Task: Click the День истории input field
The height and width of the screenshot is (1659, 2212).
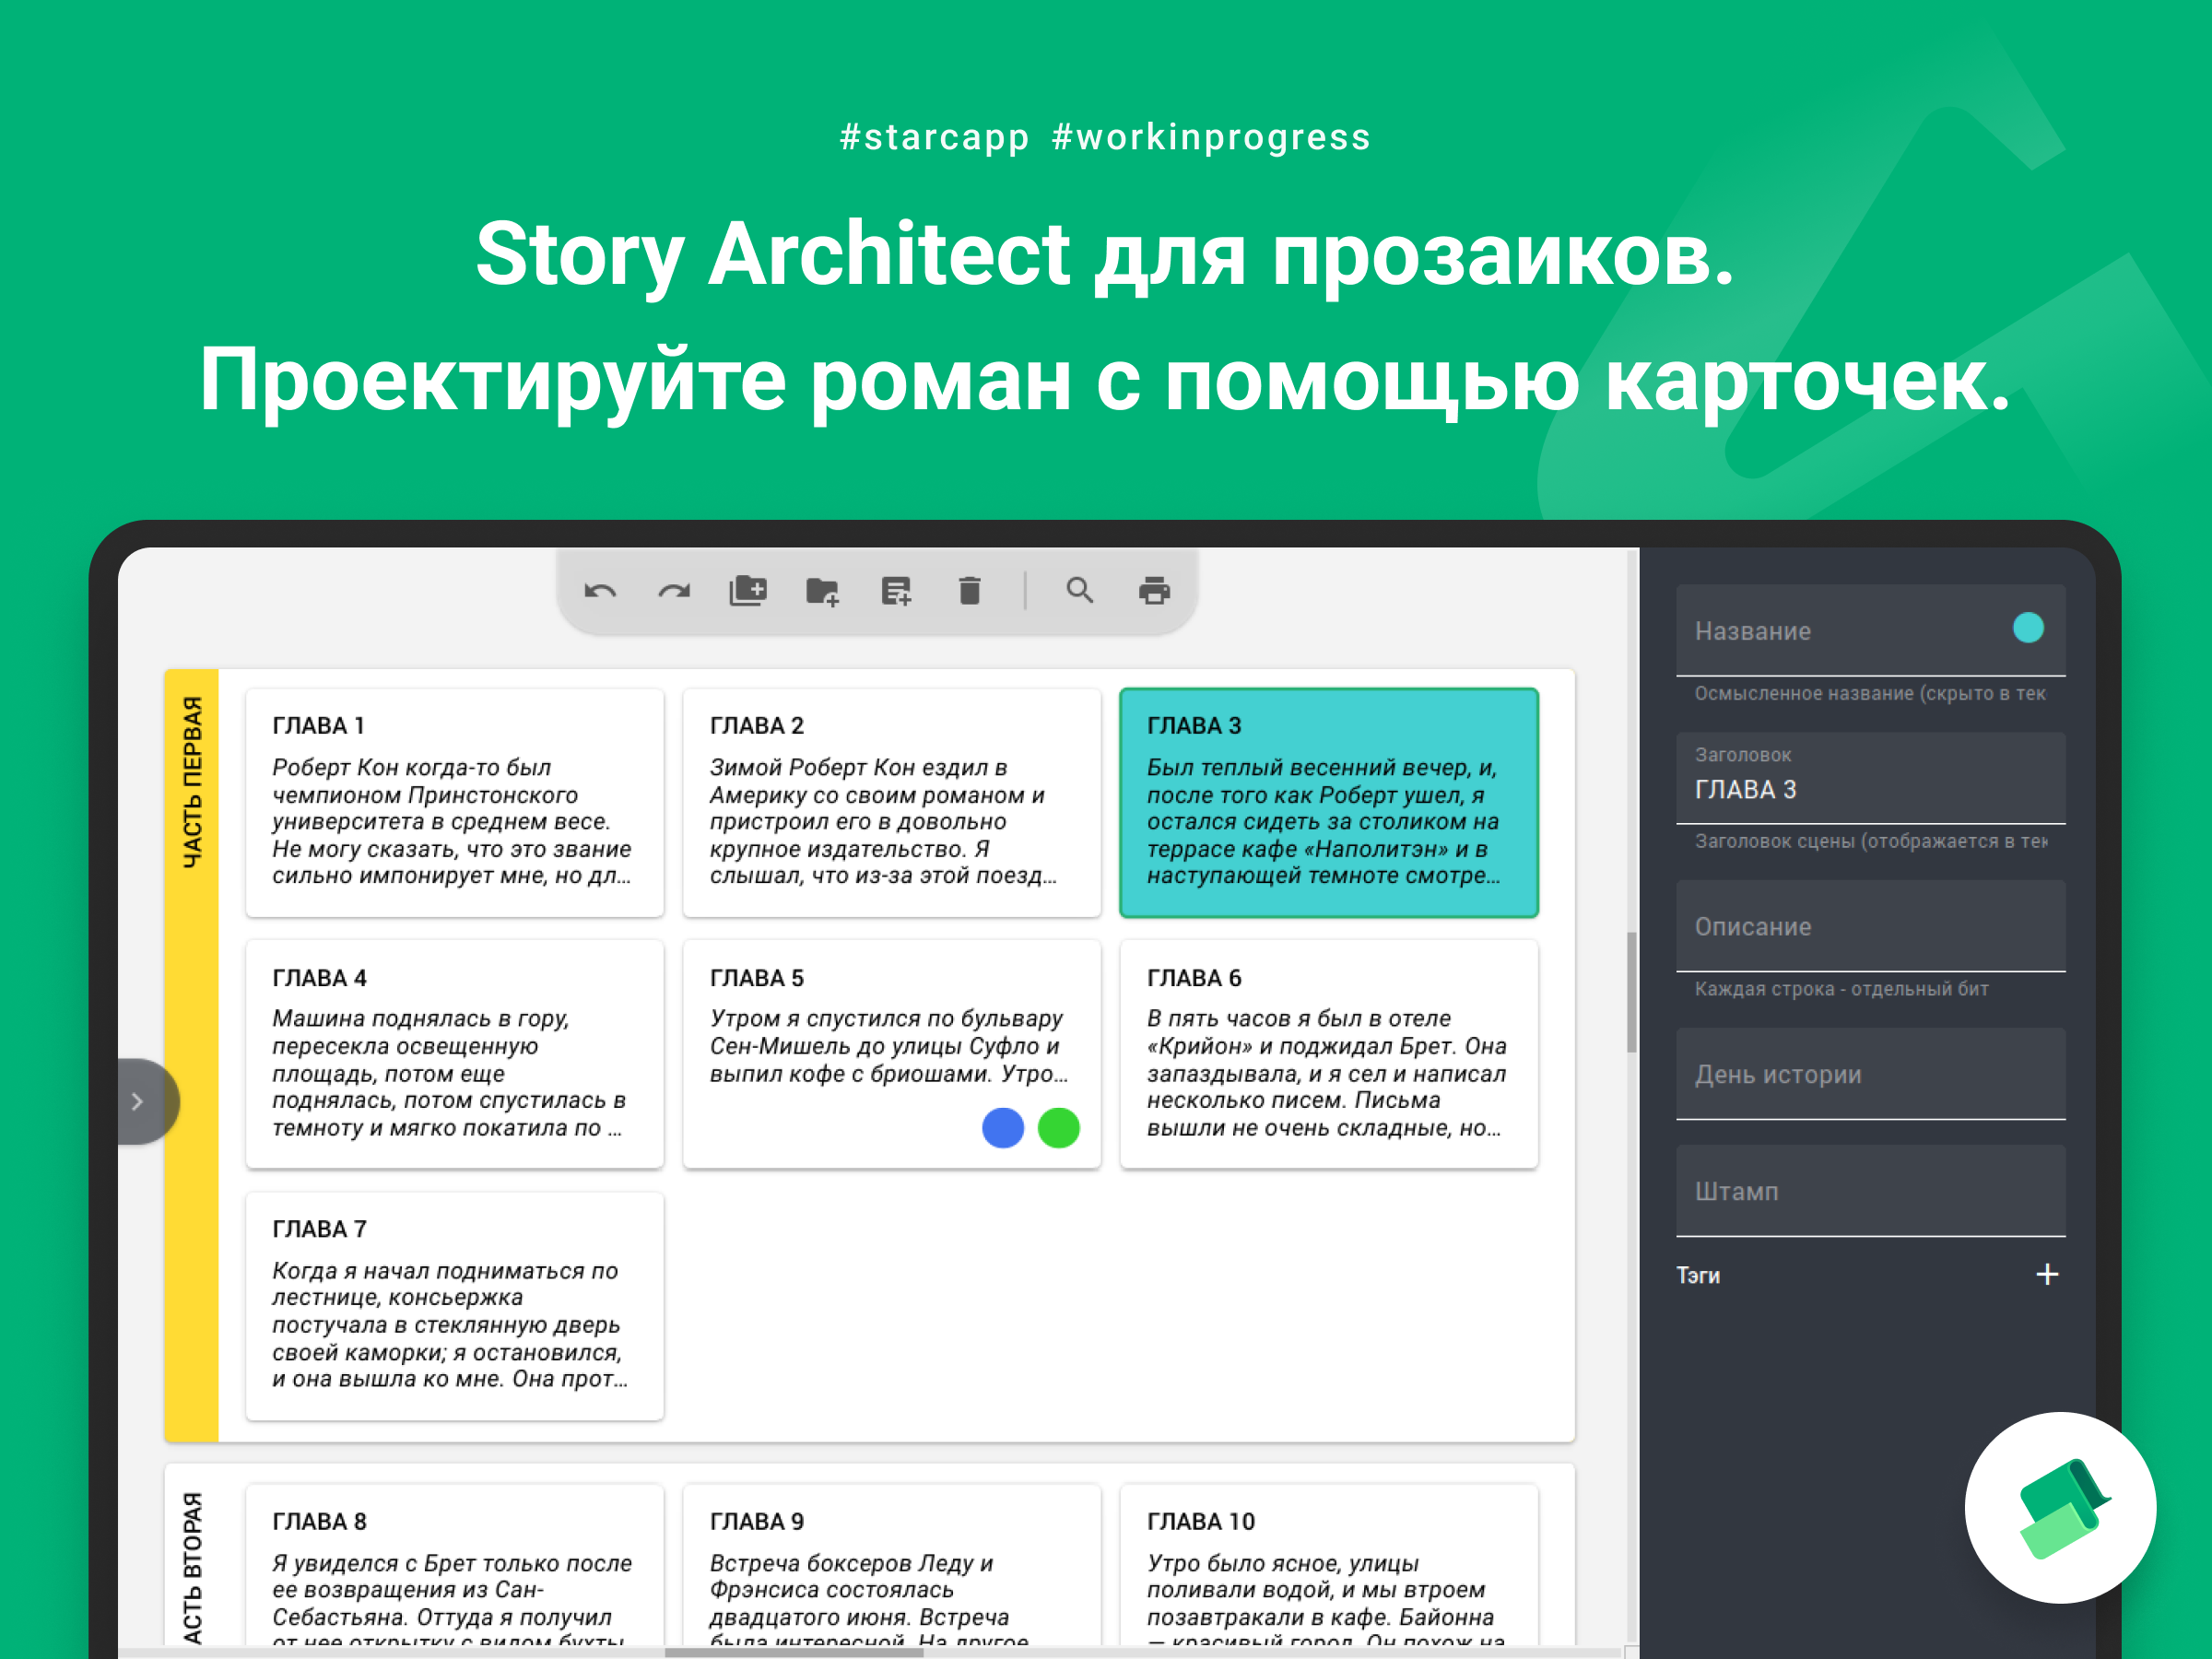Action: 1870,1074
